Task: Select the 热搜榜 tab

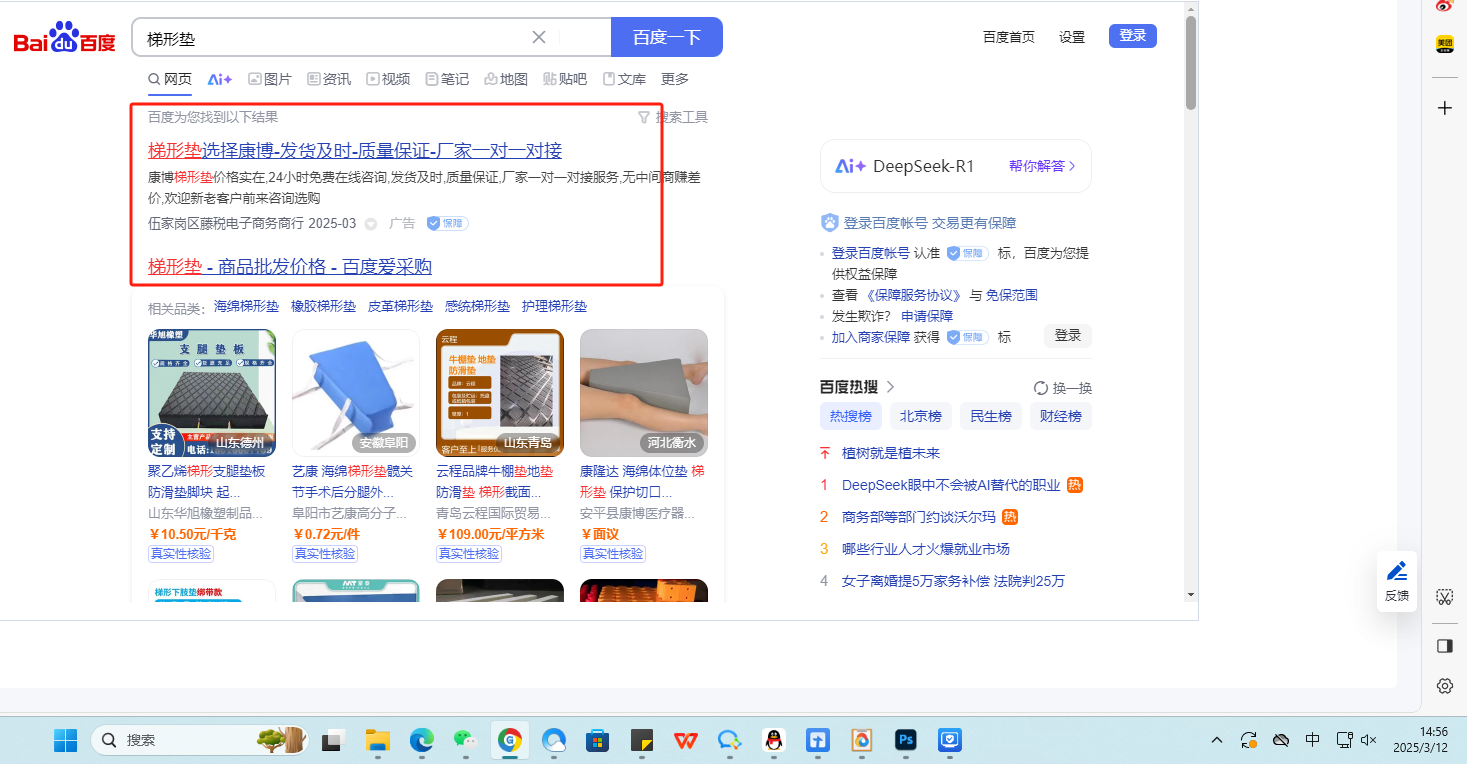Action: tap(851, 416)
